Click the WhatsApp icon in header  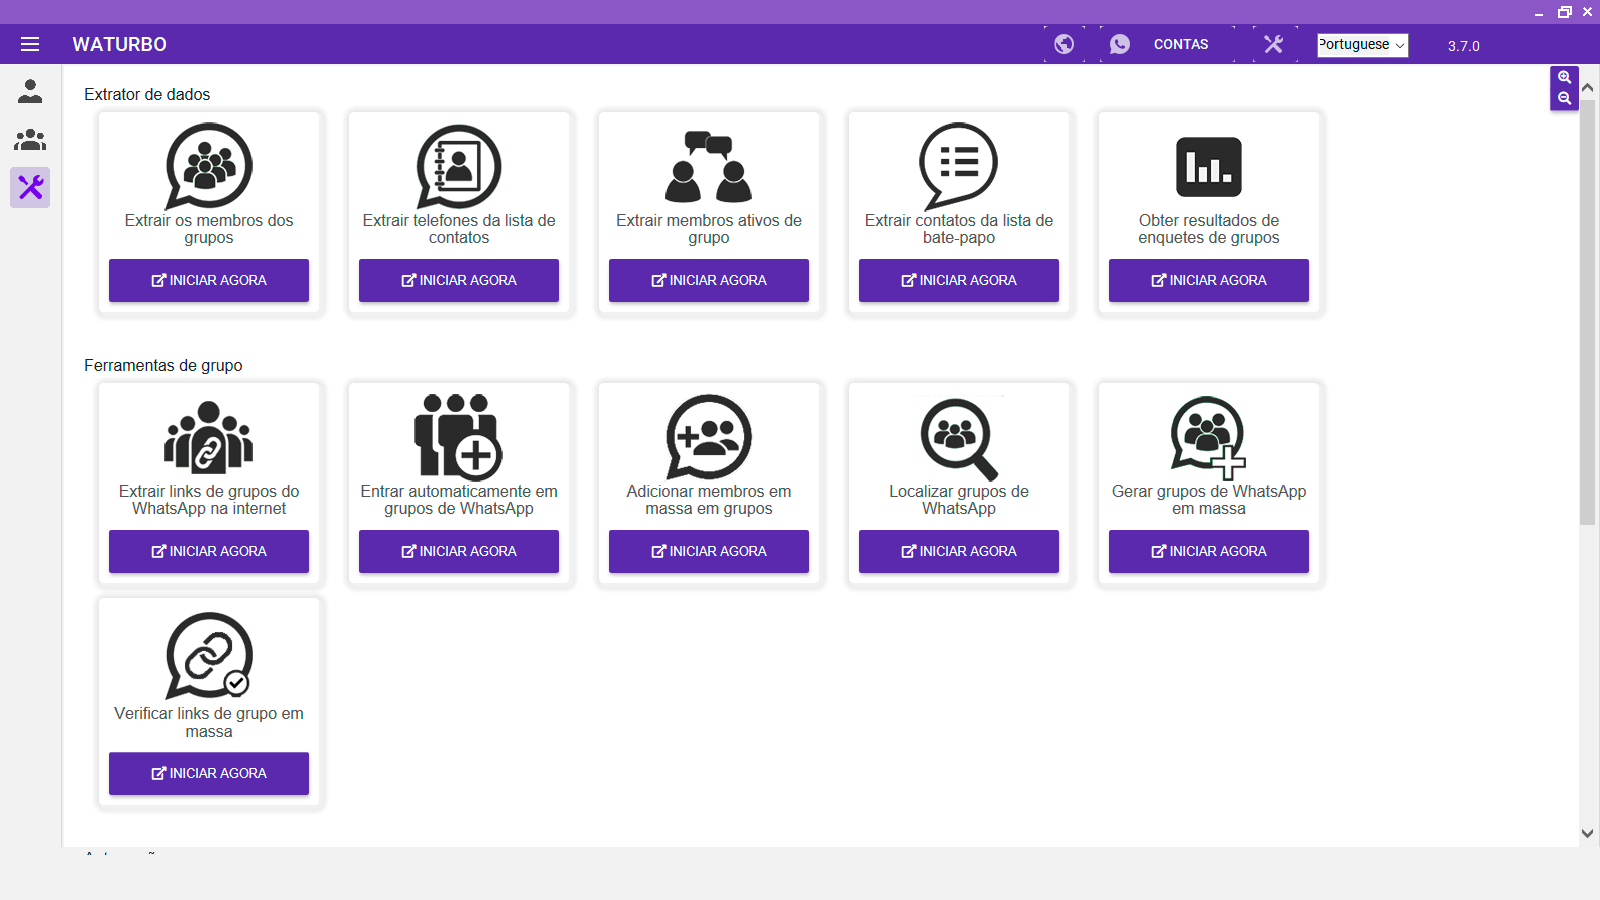[x=1120, y=44]
